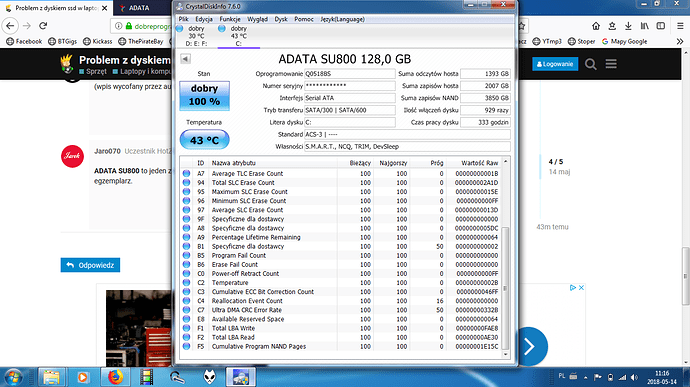The width and height of the screenshot is (690, 387).
Task: Click the downloads arrow icon in Firefox
Action: click(628, 26)
